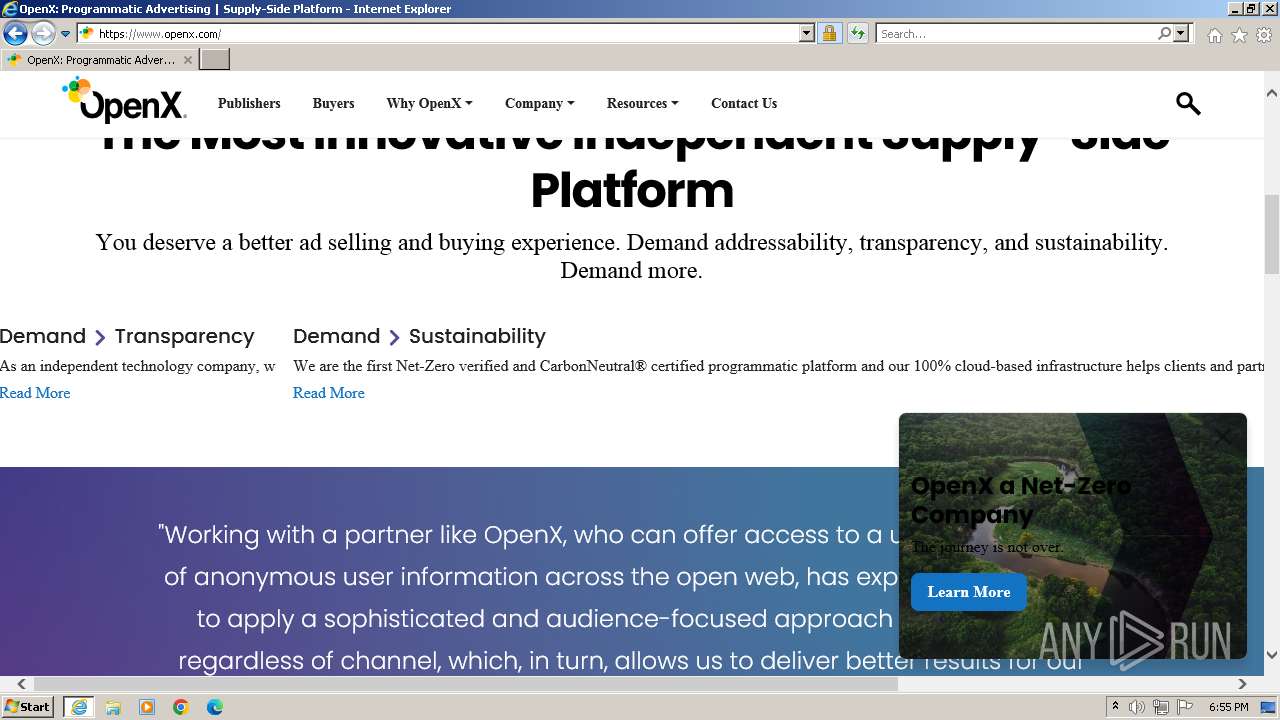
Task: Click Read More under Demand Transparency
Action: coord(35,393)
